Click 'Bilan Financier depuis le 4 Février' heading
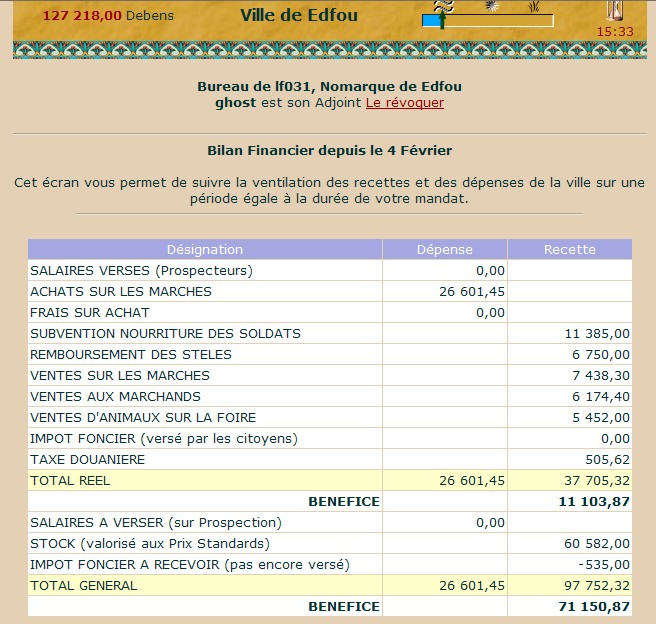Viewport: 656px width, 624px height. tap(330, 151)
